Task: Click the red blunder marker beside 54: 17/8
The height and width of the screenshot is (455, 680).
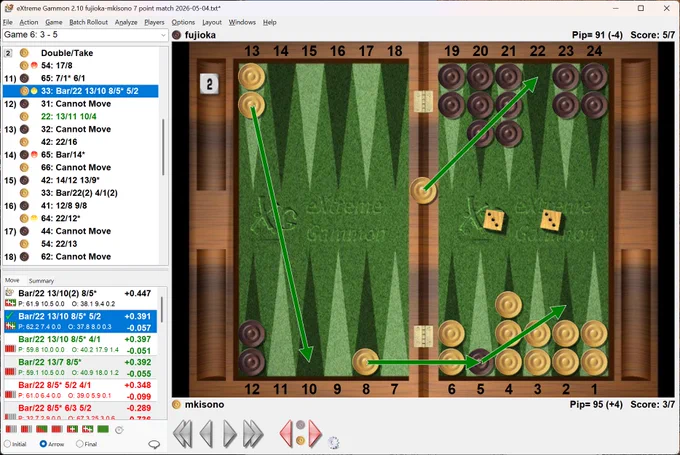Action: (x=34, y=65)
